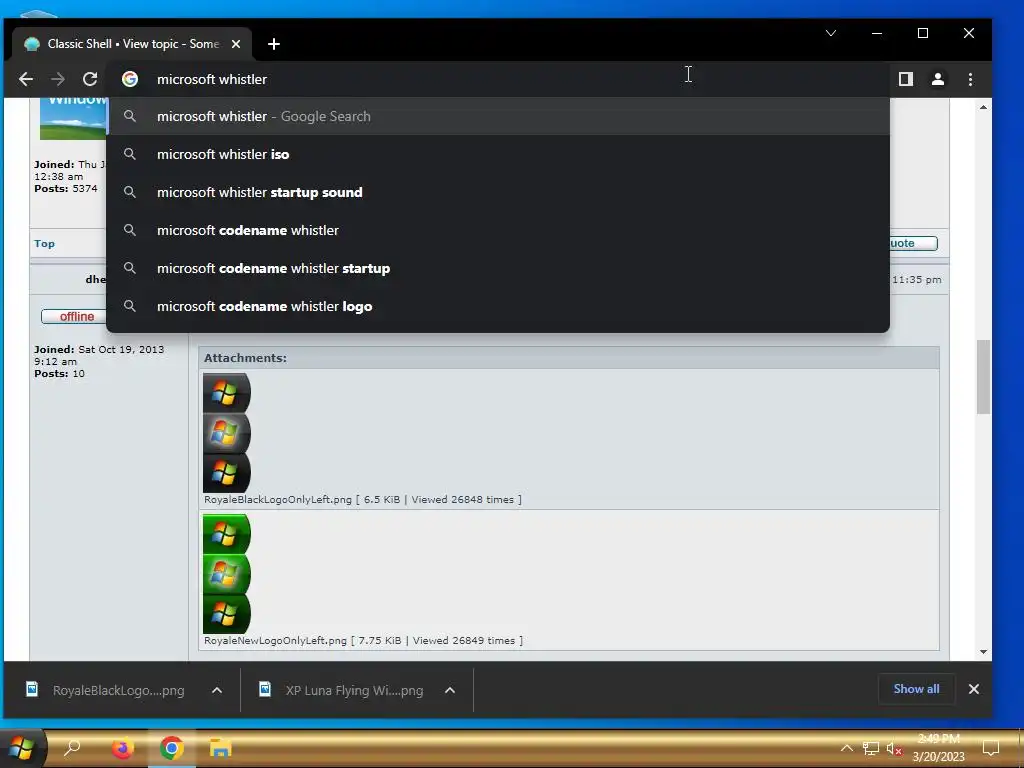Open the Chrome profile icon

pos(938,79)
